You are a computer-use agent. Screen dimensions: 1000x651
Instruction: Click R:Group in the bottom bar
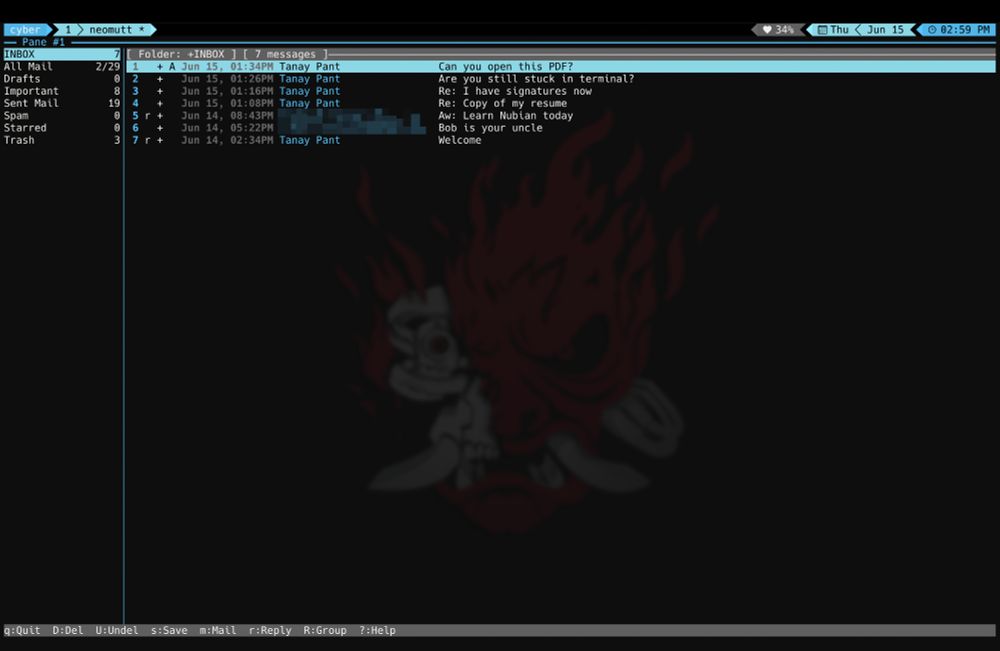(x=325, y=631)
